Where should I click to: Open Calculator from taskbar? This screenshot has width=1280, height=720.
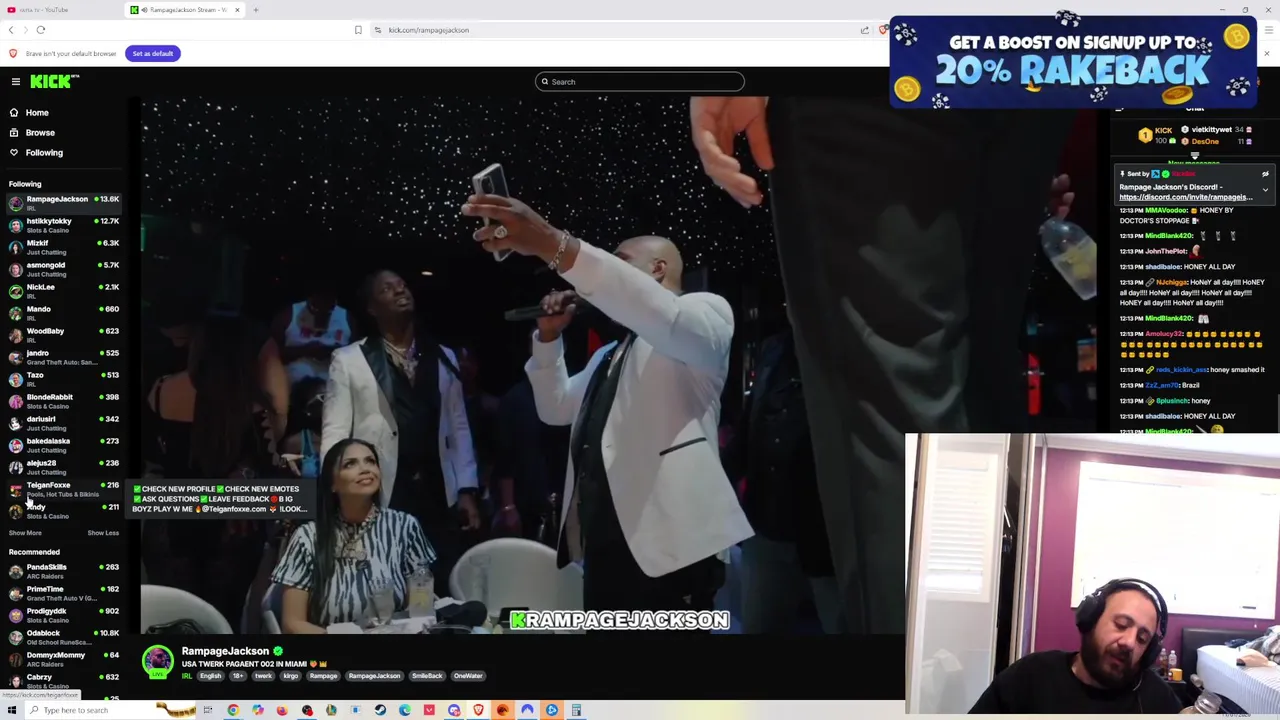point(576,710)
